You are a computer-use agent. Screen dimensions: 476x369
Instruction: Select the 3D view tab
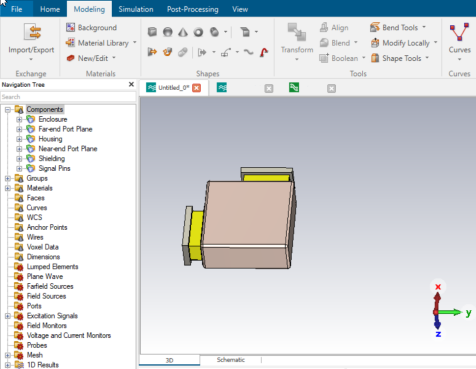coord(169,360)
